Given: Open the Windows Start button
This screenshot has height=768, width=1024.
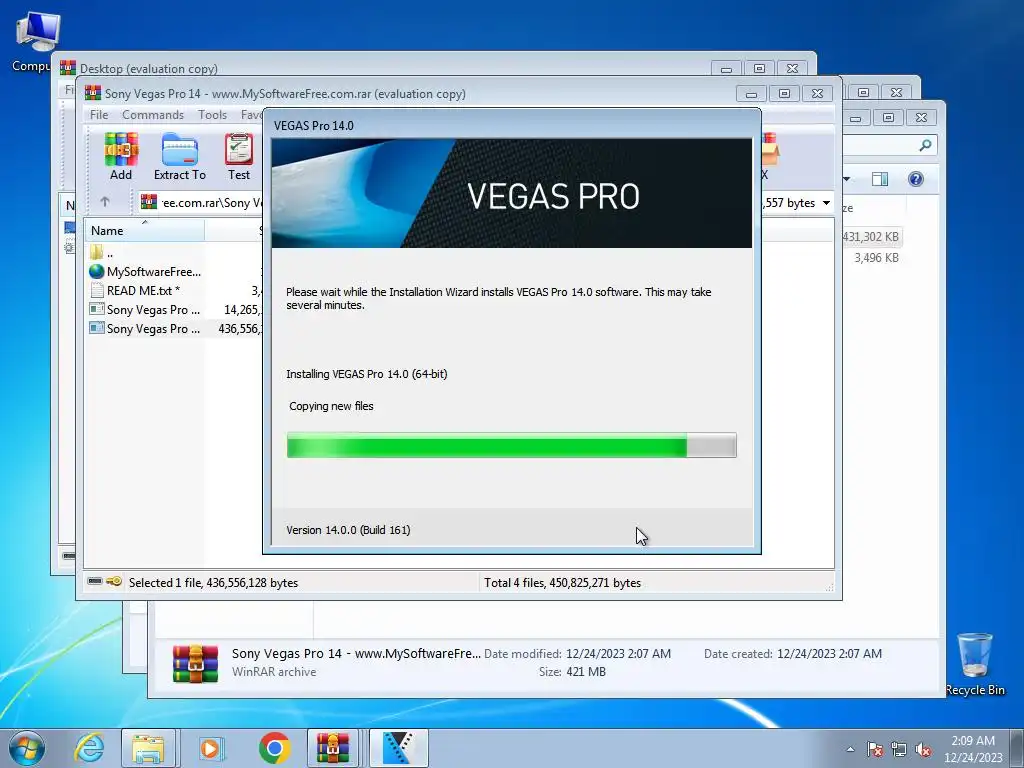Looking at the screenshot, I should [x=27, y=748].
